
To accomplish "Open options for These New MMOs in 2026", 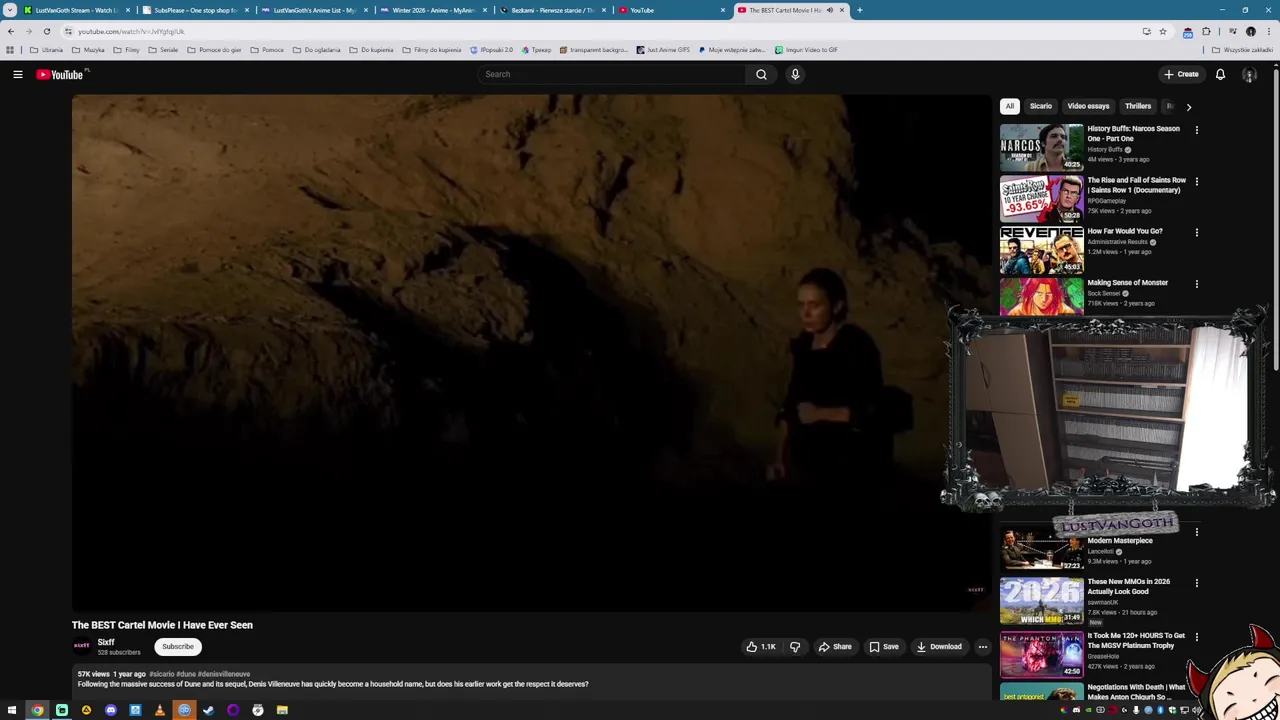I will pyautogui.click(x=1196, y=583).
